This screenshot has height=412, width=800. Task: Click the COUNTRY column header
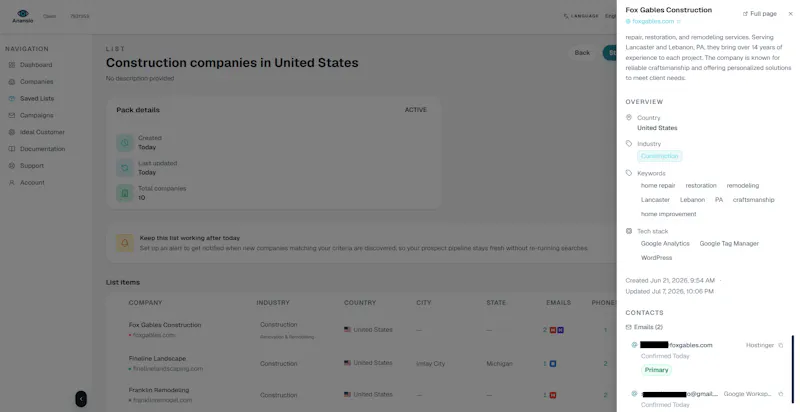[x=360, y=303]
